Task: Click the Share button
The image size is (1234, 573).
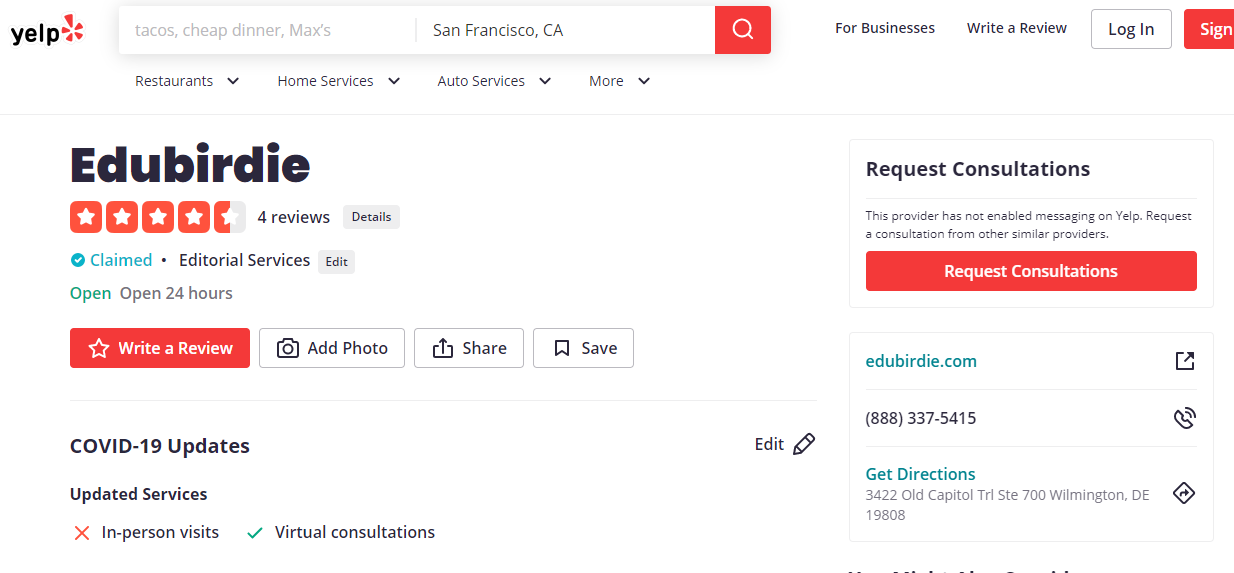Action: 469,348
